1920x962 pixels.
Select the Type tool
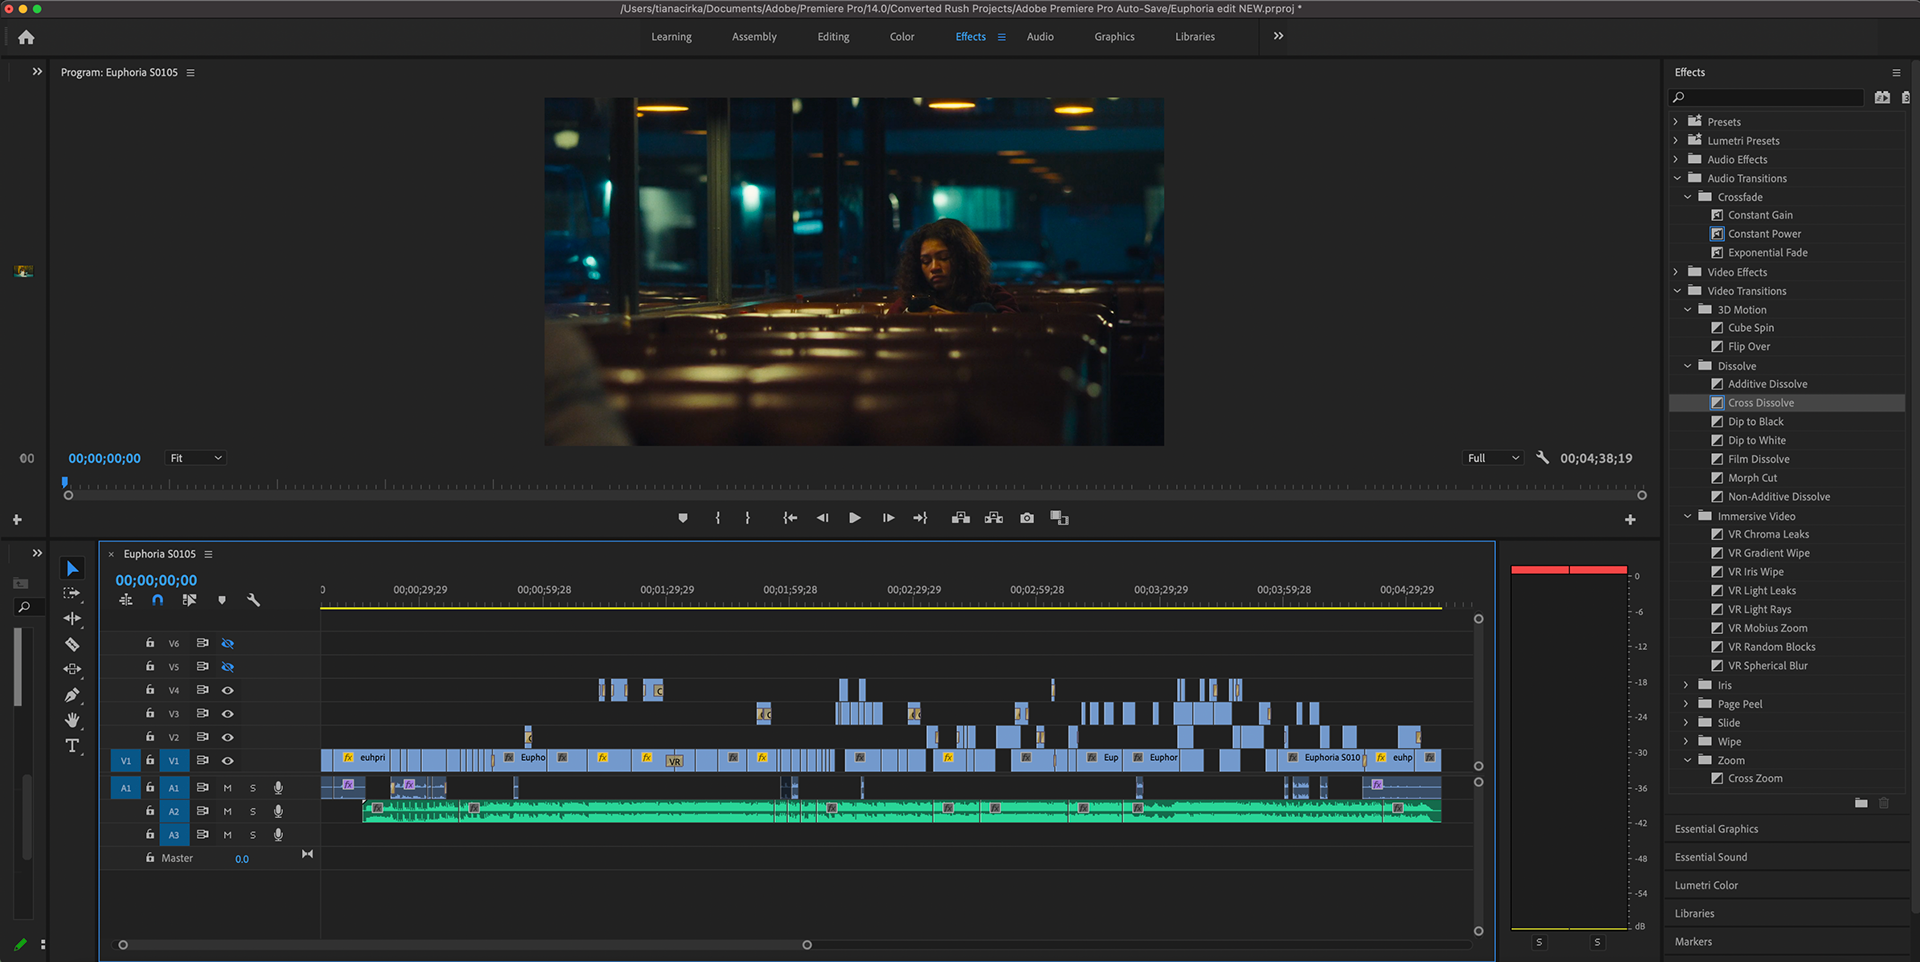72,746
